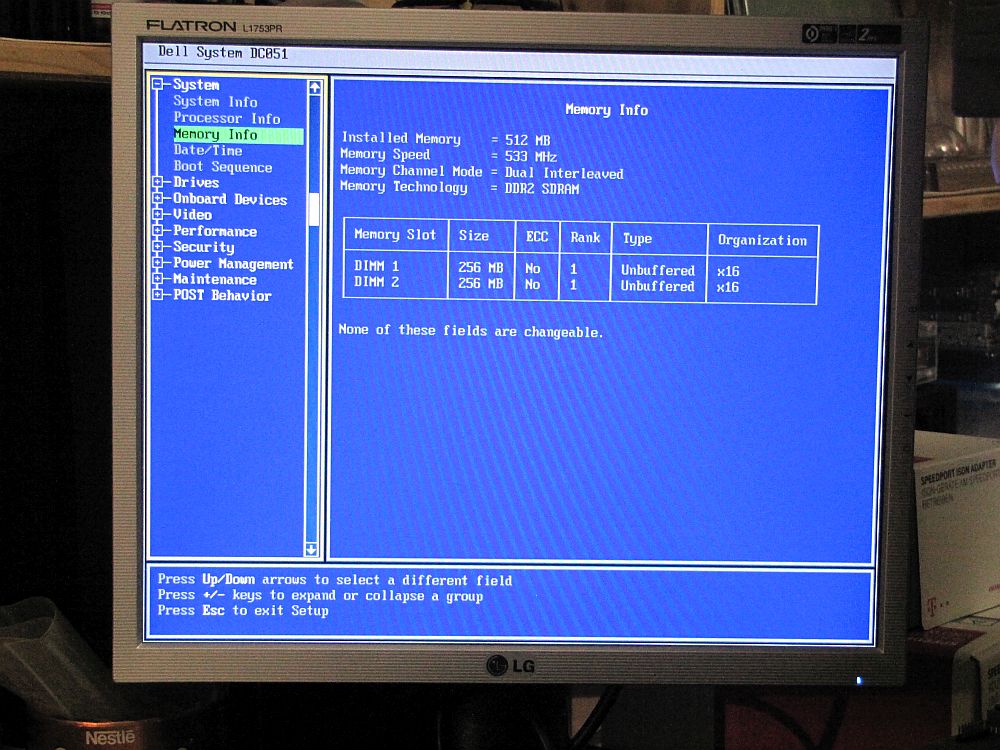Click the menu scrollbar thumb
Viewport: 1000px width, 750px height.
point(313,209)
